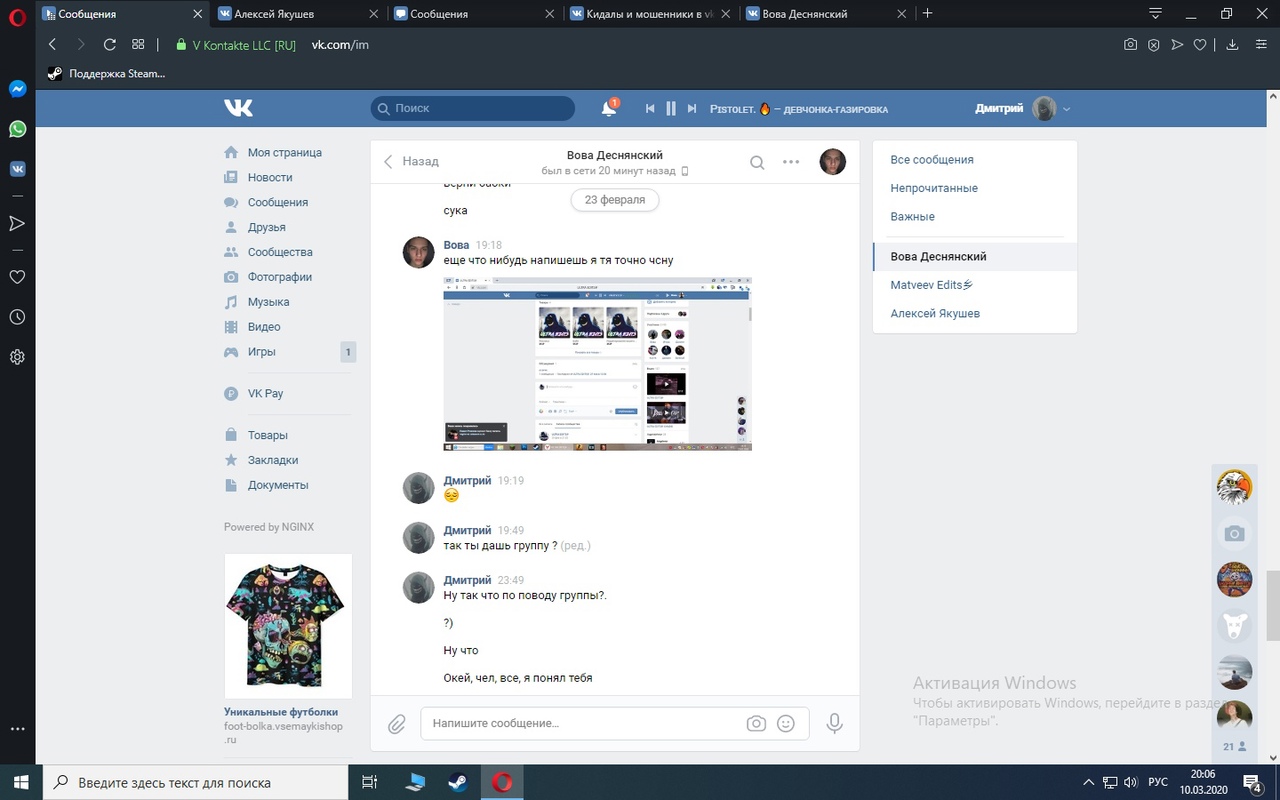Search within the conversation using magnifier icon
The image size is (1280, 800).
coord(757,162)
